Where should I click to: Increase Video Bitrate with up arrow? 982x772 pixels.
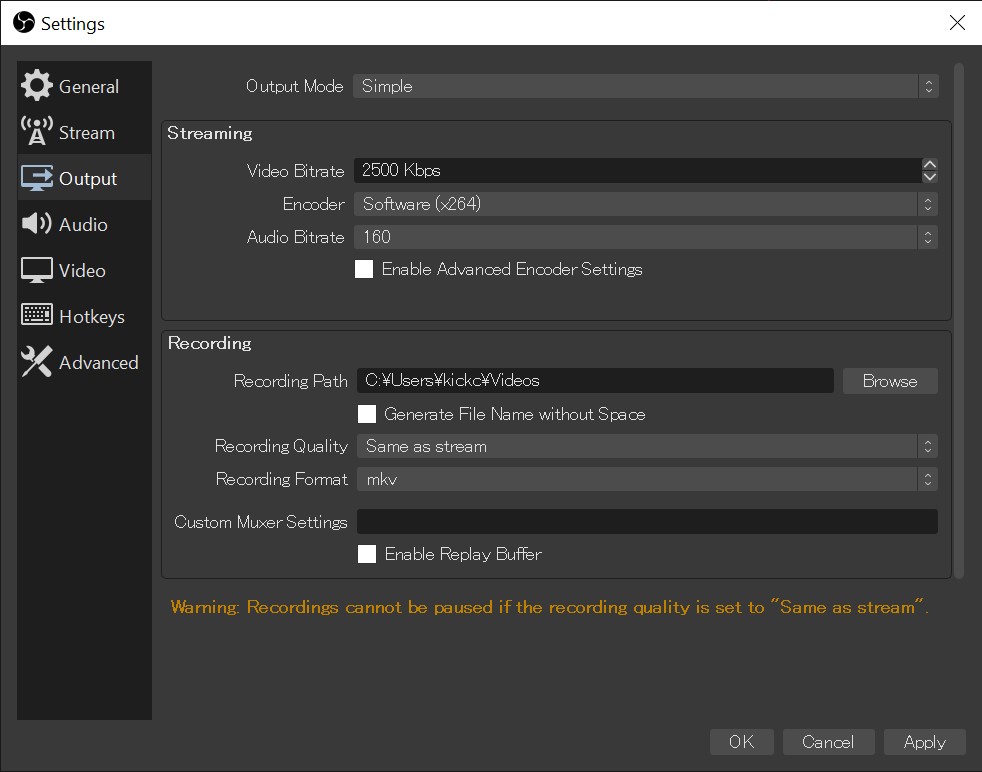[x=930, y=164]
